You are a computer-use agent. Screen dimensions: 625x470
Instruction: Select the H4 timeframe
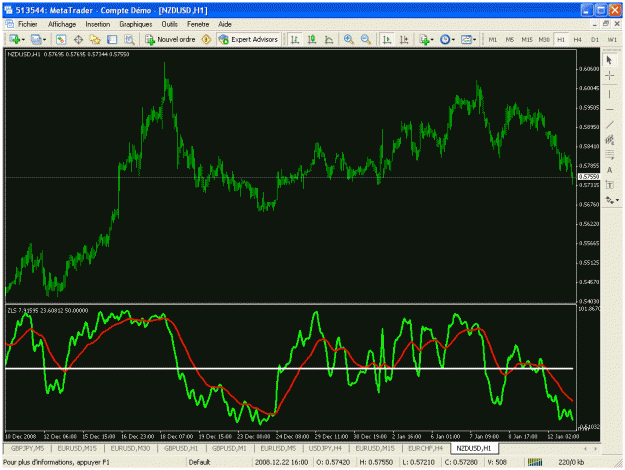pyautogui.click(x=578, y=39)
